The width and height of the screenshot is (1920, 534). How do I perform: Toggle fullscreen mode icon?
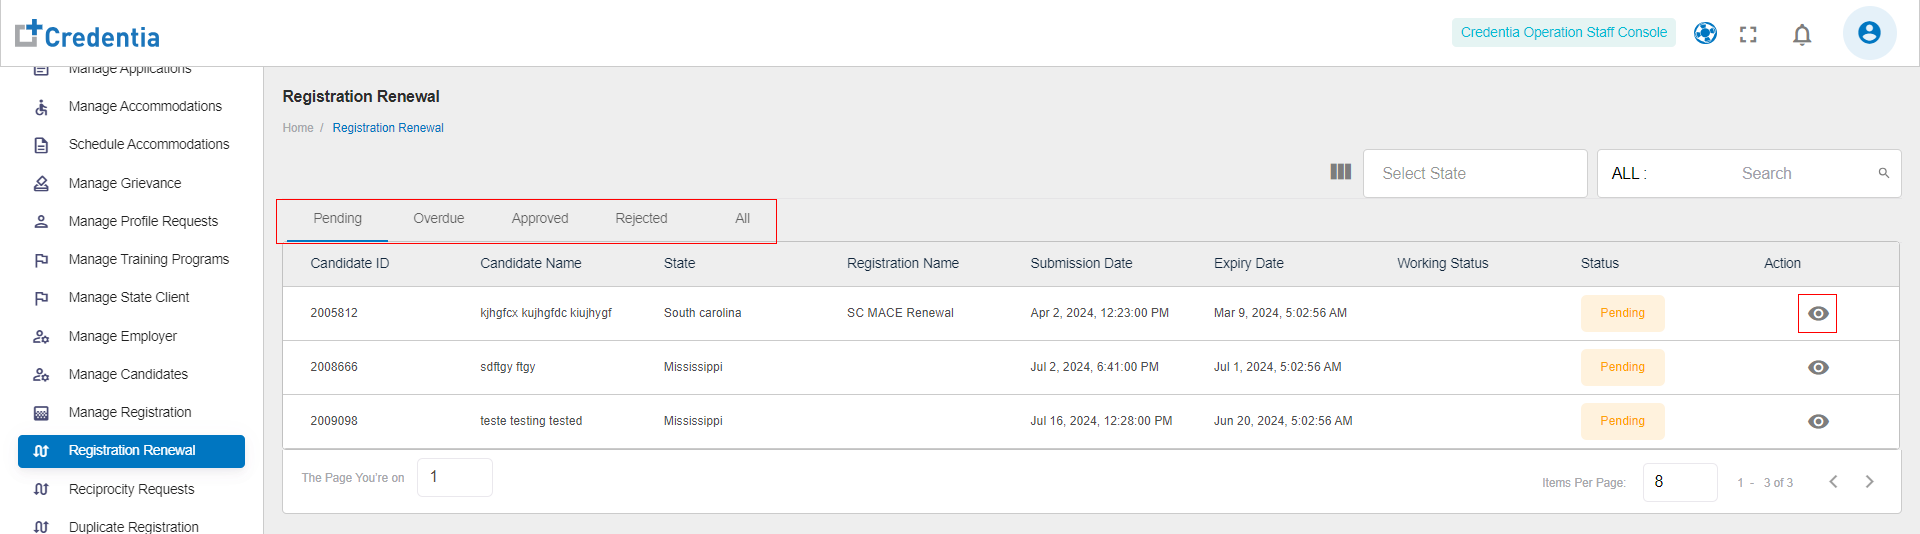coord(1748,35)
